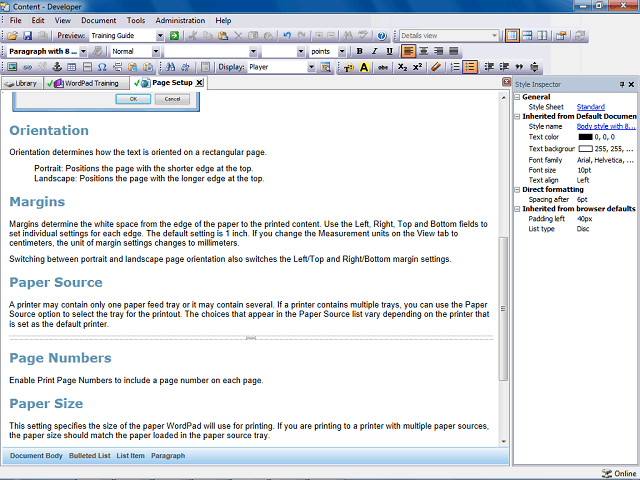Click the text color palette icon
Screen dimensions: 640x480
[349, 67]
